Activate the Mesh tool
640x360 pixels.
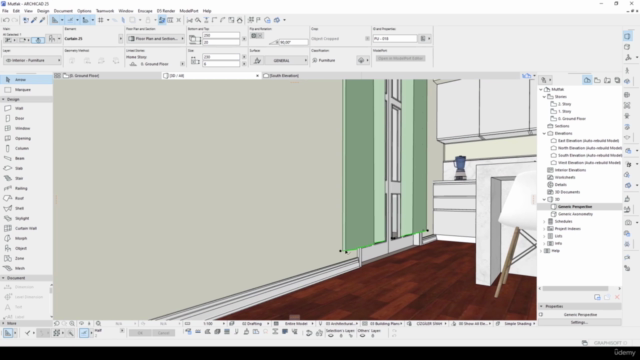pos(26,269)
